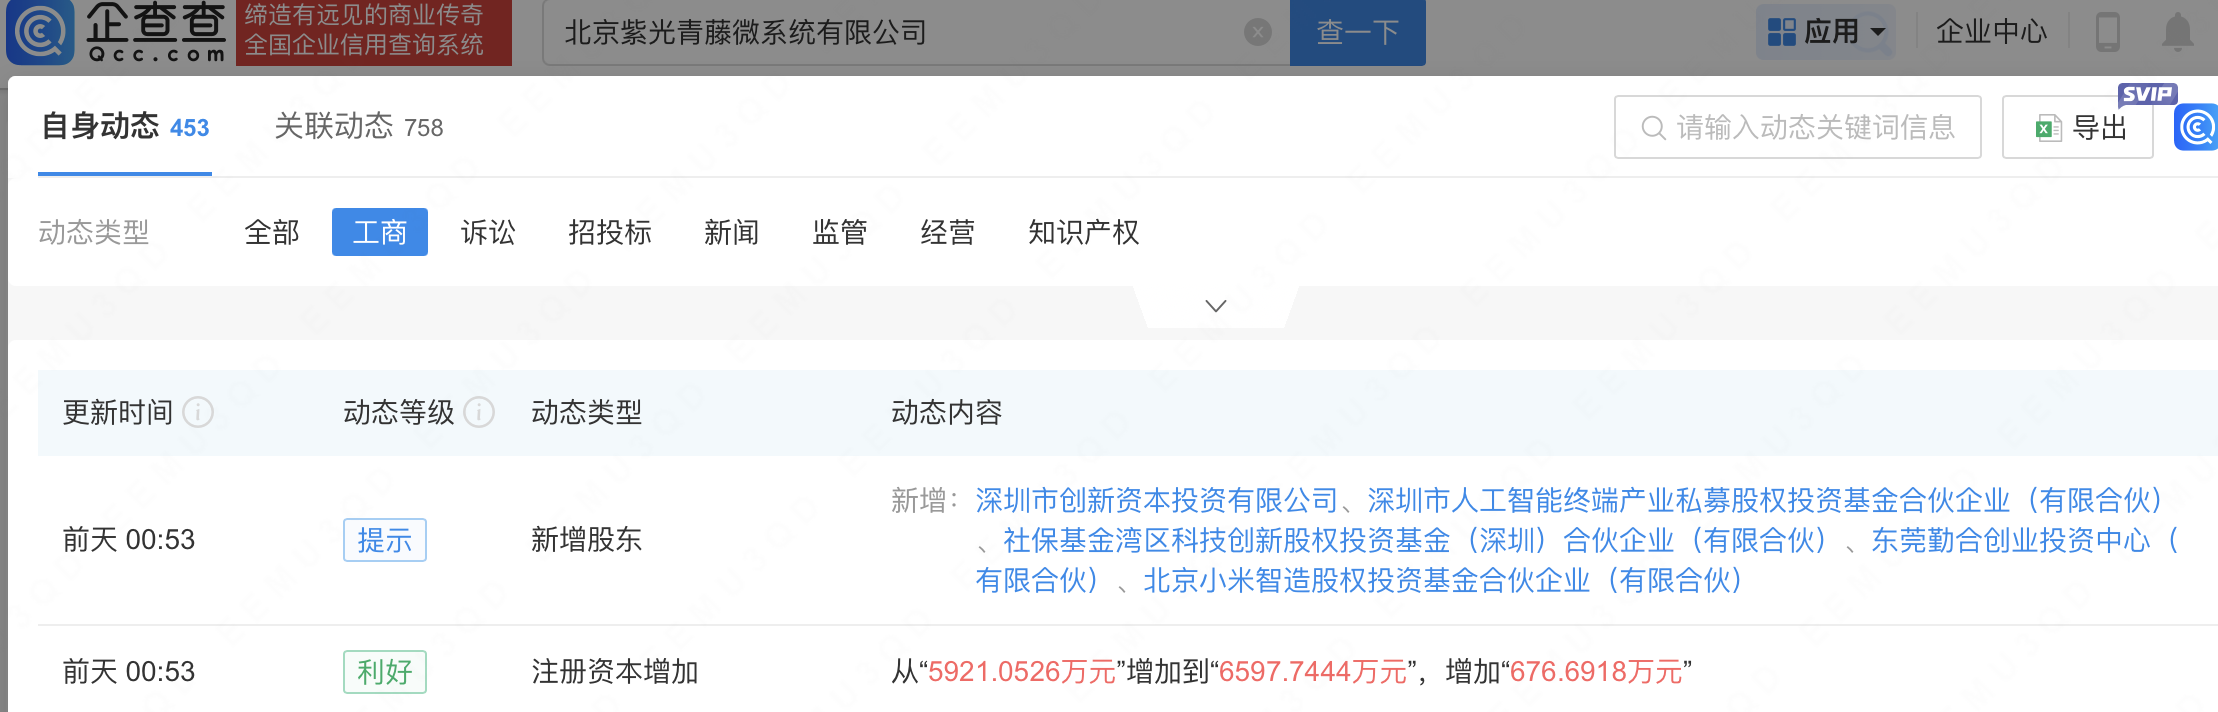Click 676.6918万元 increase value
Screen dimensions: 2218x712
point(1596,672)
